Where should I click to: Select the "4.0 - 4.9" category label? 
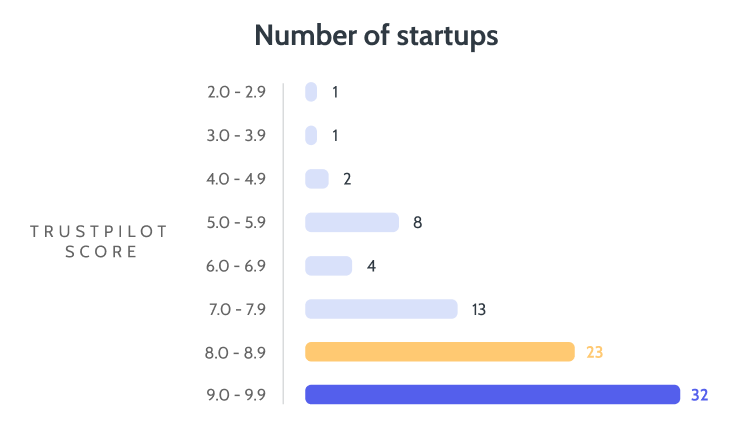(239, 179)
